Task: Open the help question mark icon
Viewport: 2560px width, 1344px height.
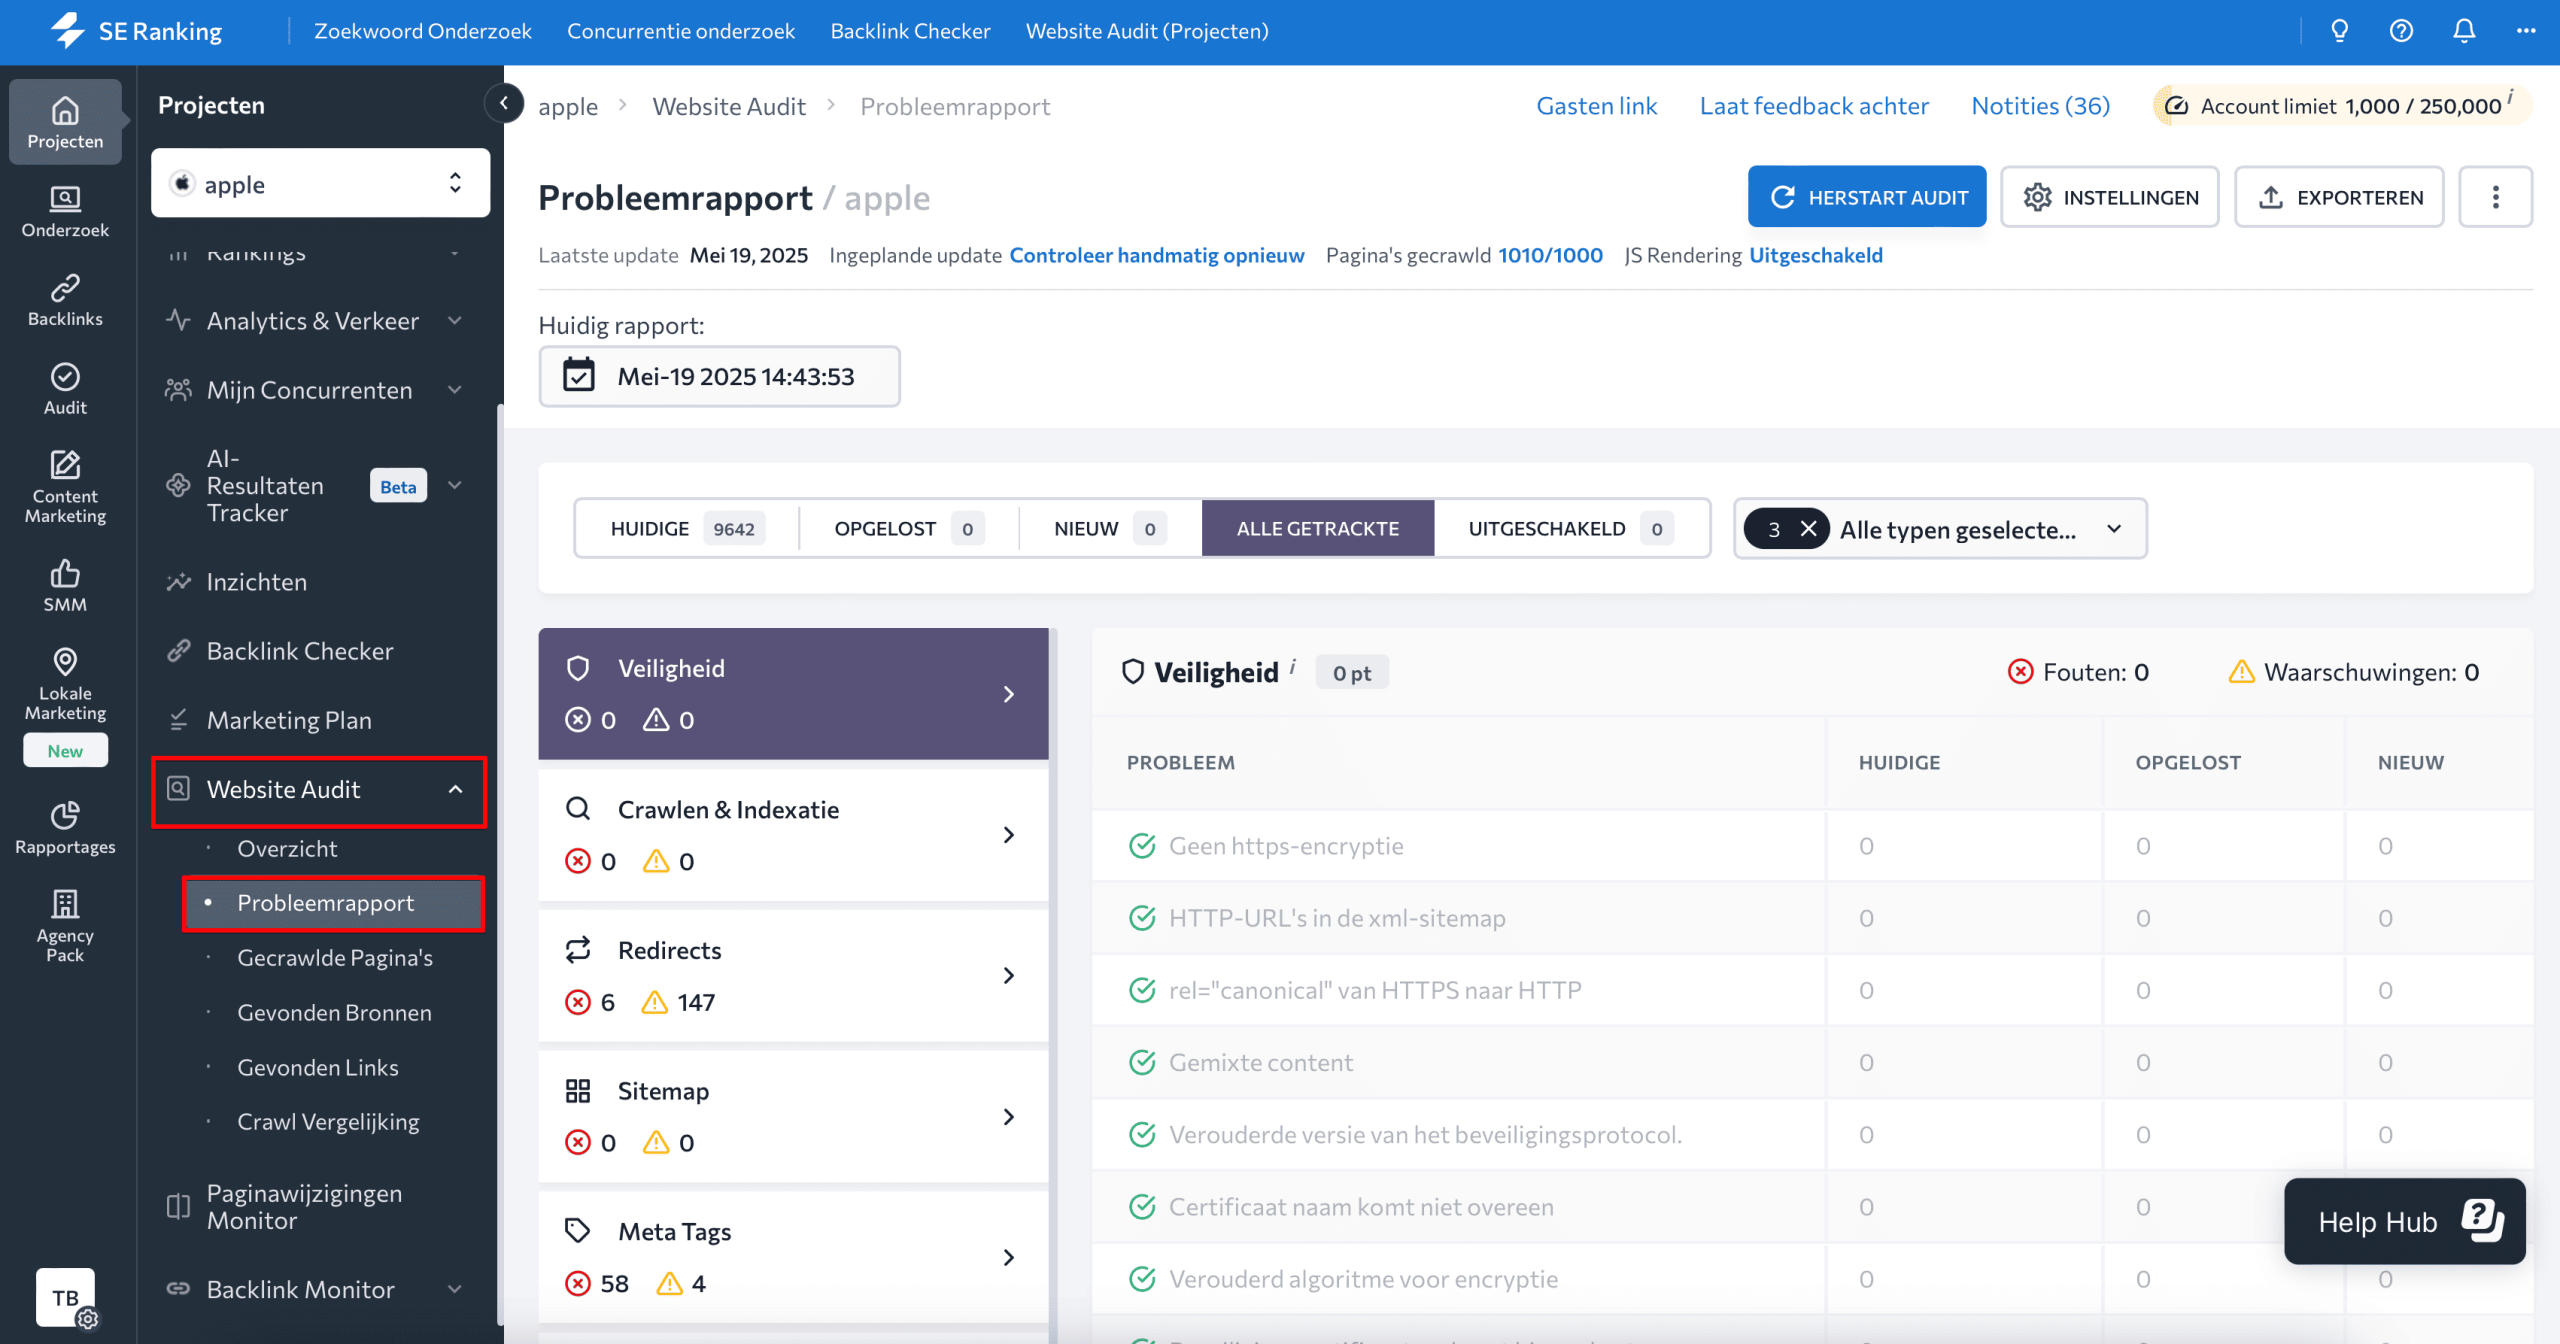Action: click(x=2401, y=31)
